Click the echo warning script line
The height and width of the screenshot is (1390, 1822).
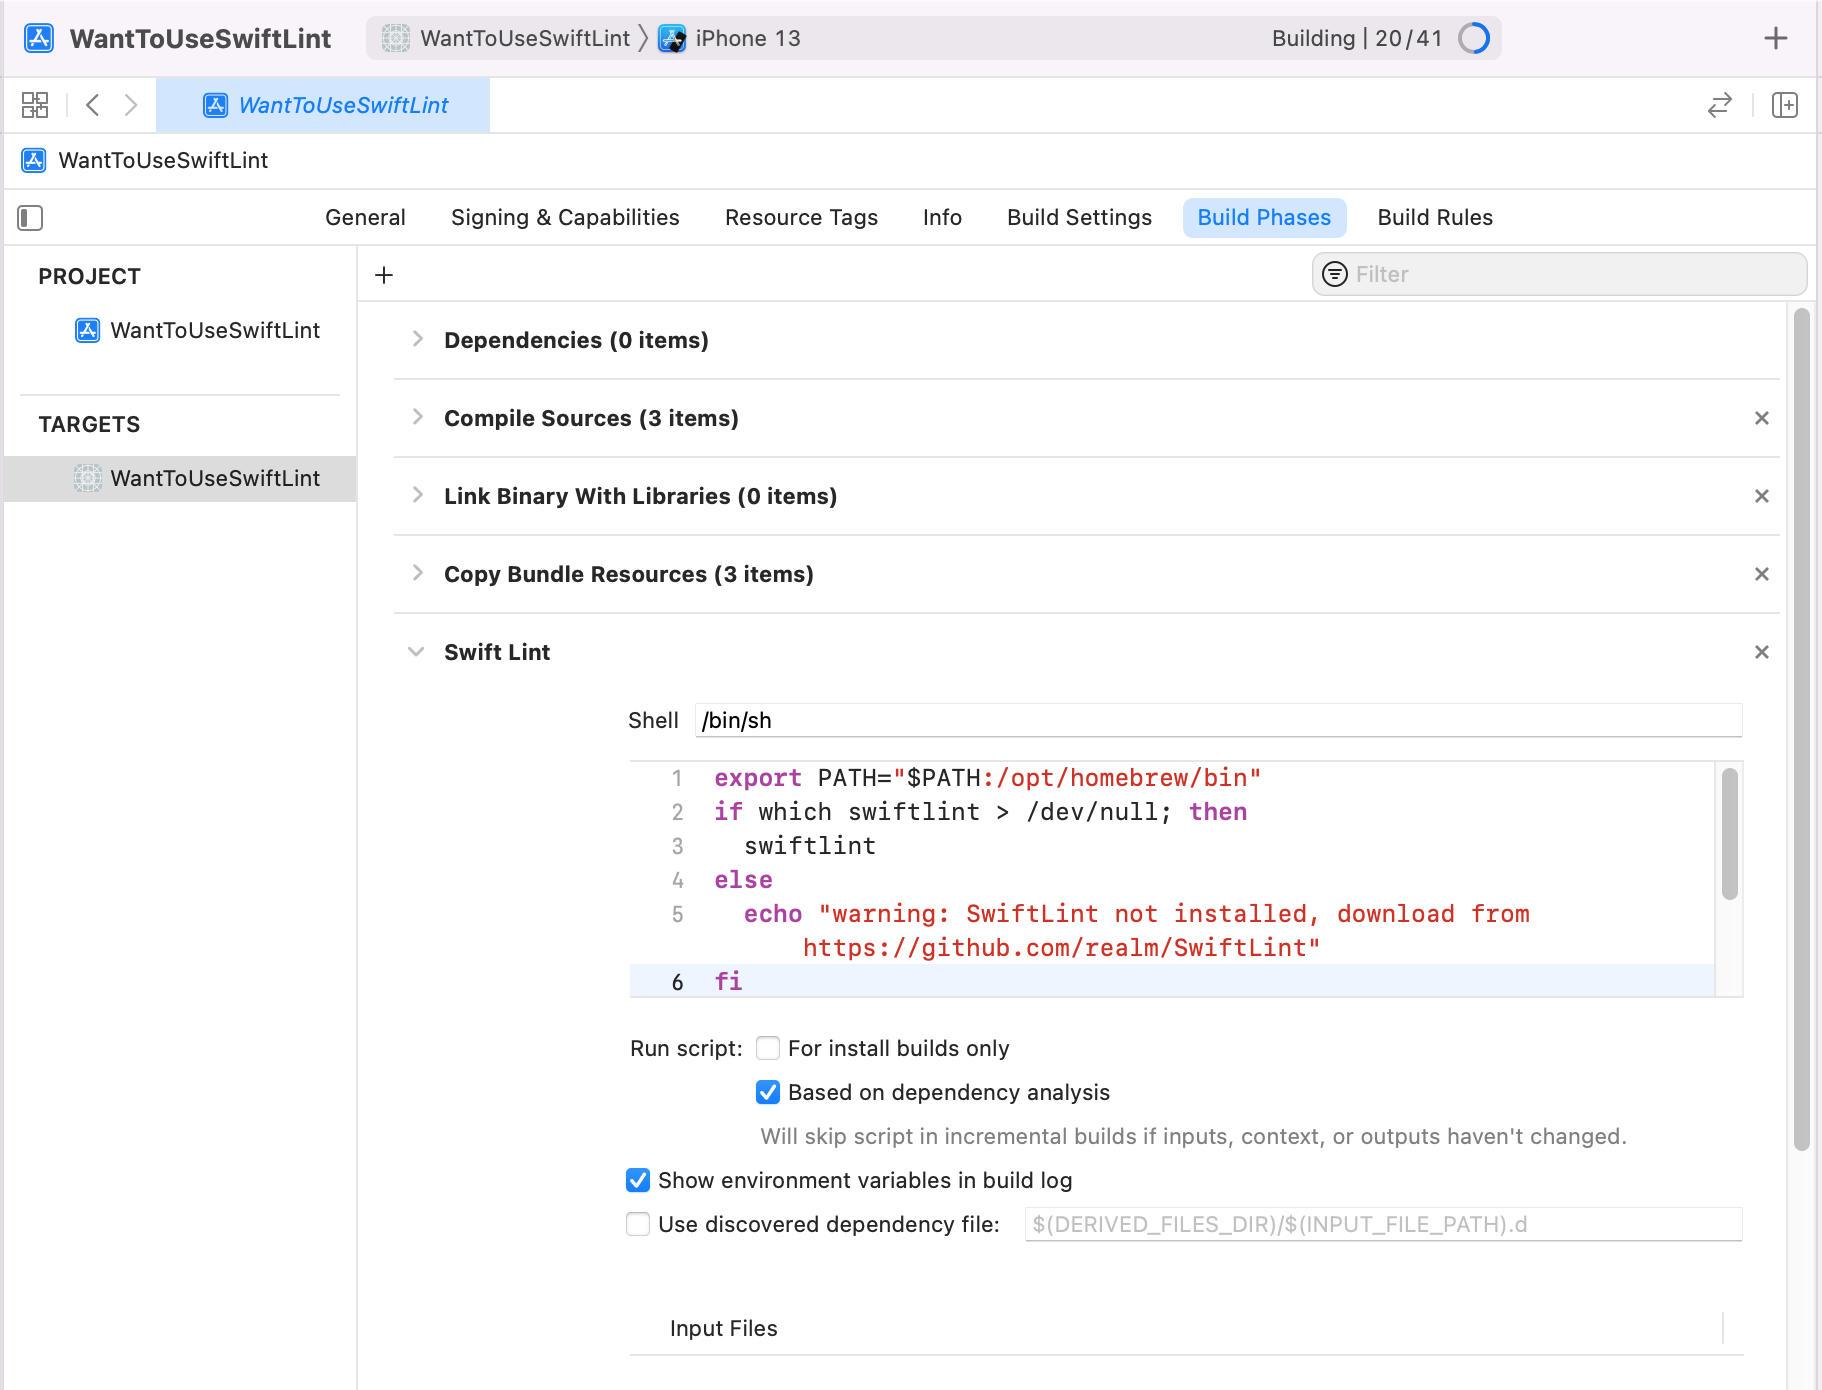coord(1136,914)
